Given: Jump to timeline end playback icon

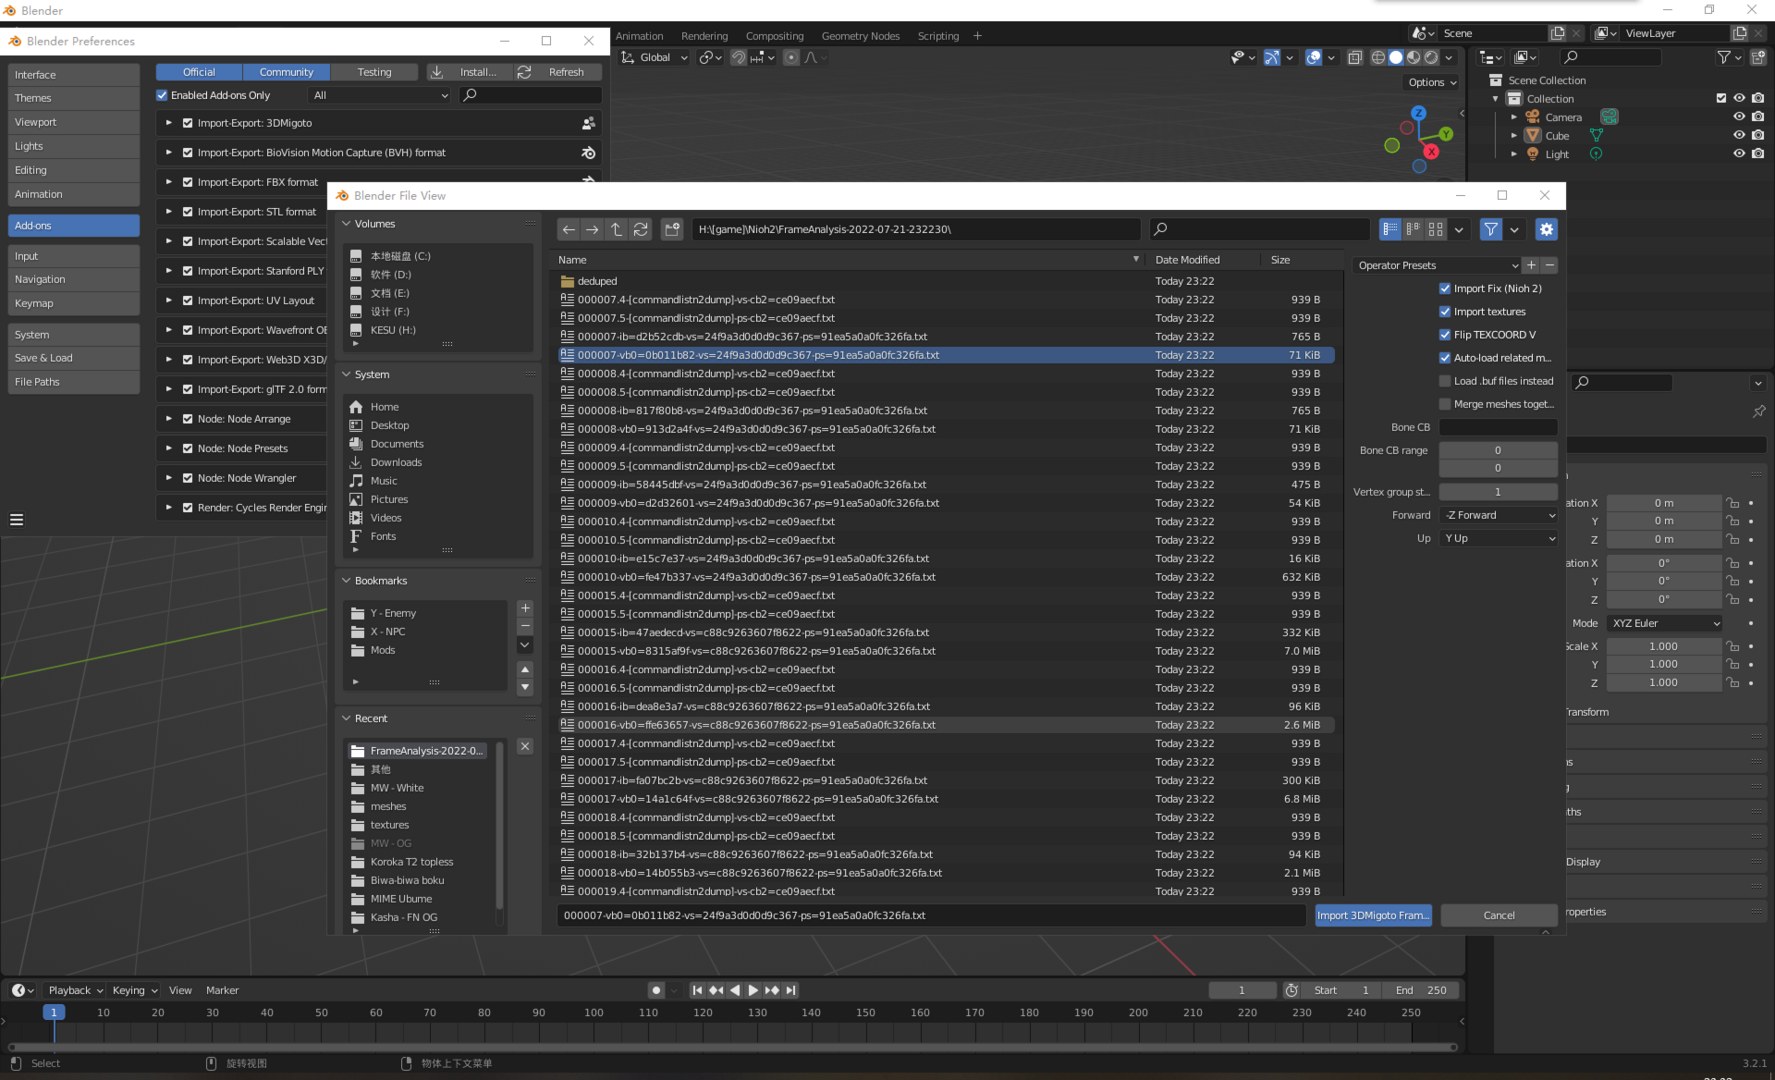Looking at the screenshot, I should [791, 990].
